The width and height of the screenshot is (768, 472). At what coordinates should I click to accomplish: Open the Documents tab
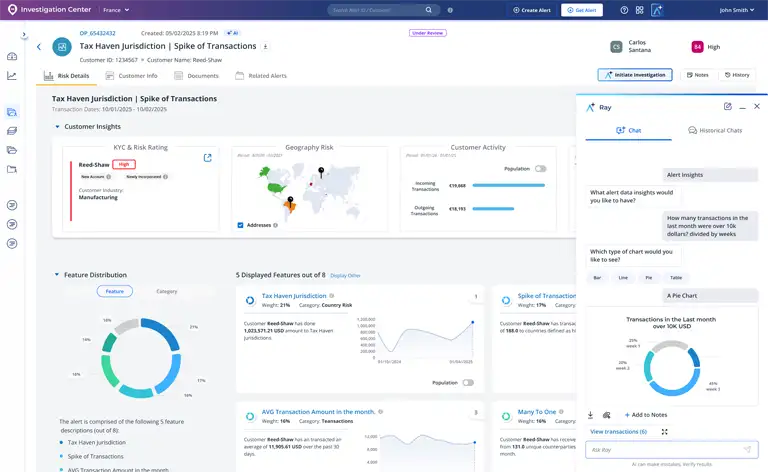[x=196, y=76]
